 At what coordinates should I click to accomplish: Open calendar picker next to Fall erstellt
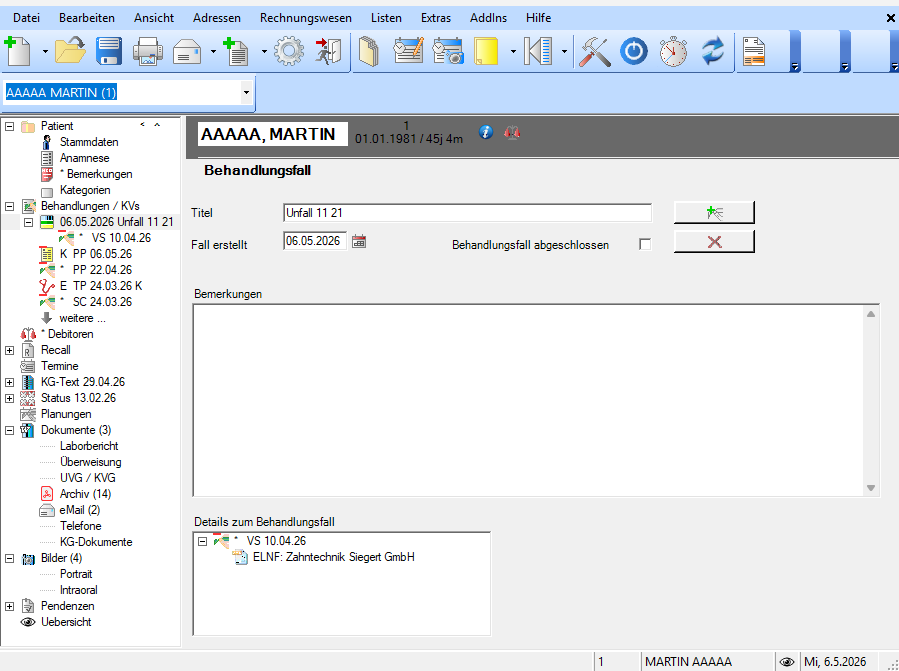359,241
